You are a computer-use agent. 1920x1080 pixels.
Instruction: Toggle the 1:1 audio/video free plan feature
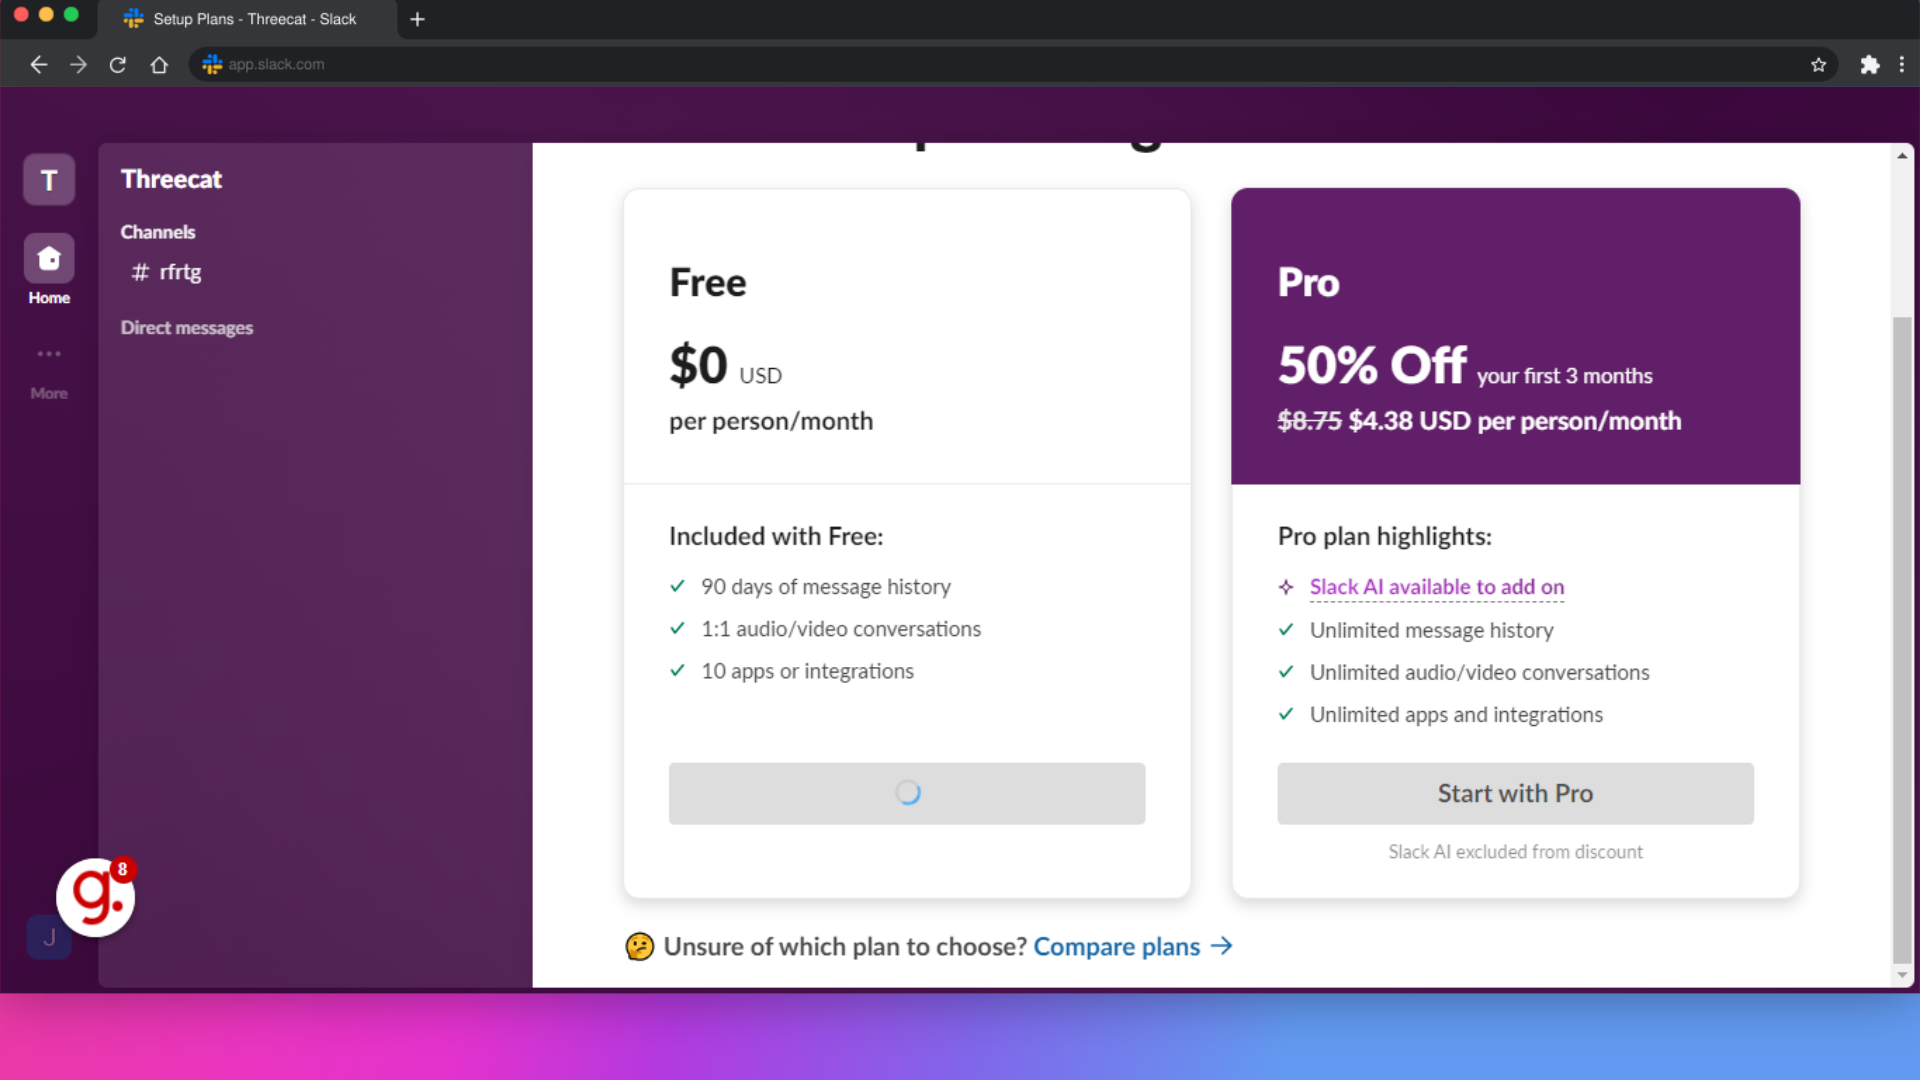pyautogui.click(x=676, y=629)
